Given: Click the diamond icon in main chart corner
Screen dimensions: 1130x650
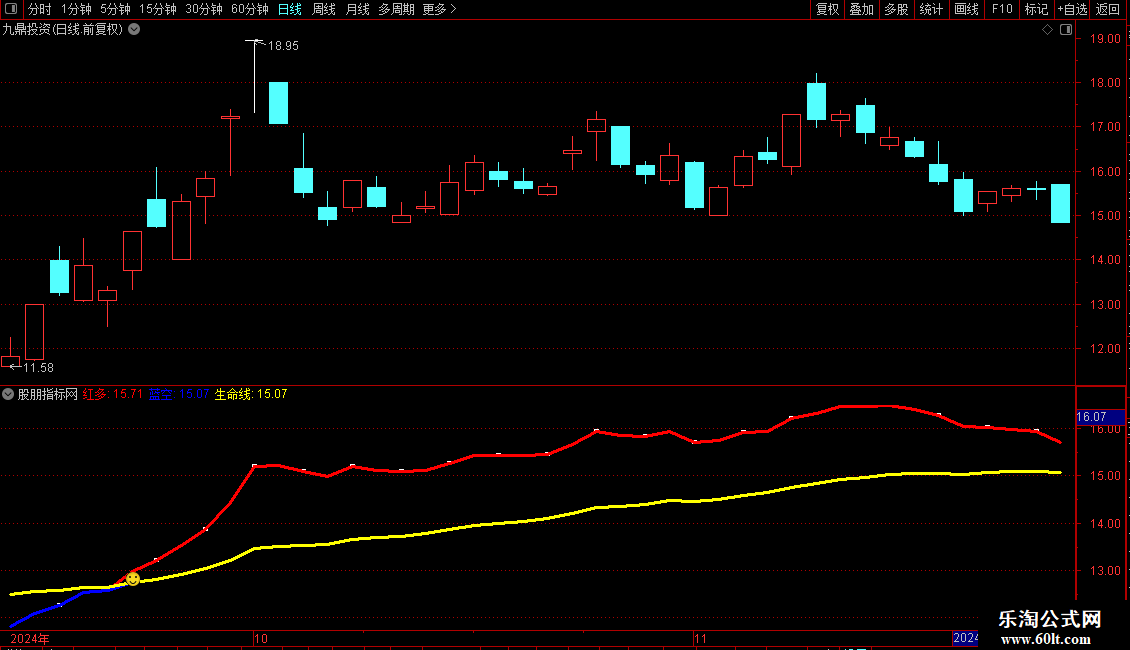Looking at the screenshot, I should 1048,30.
